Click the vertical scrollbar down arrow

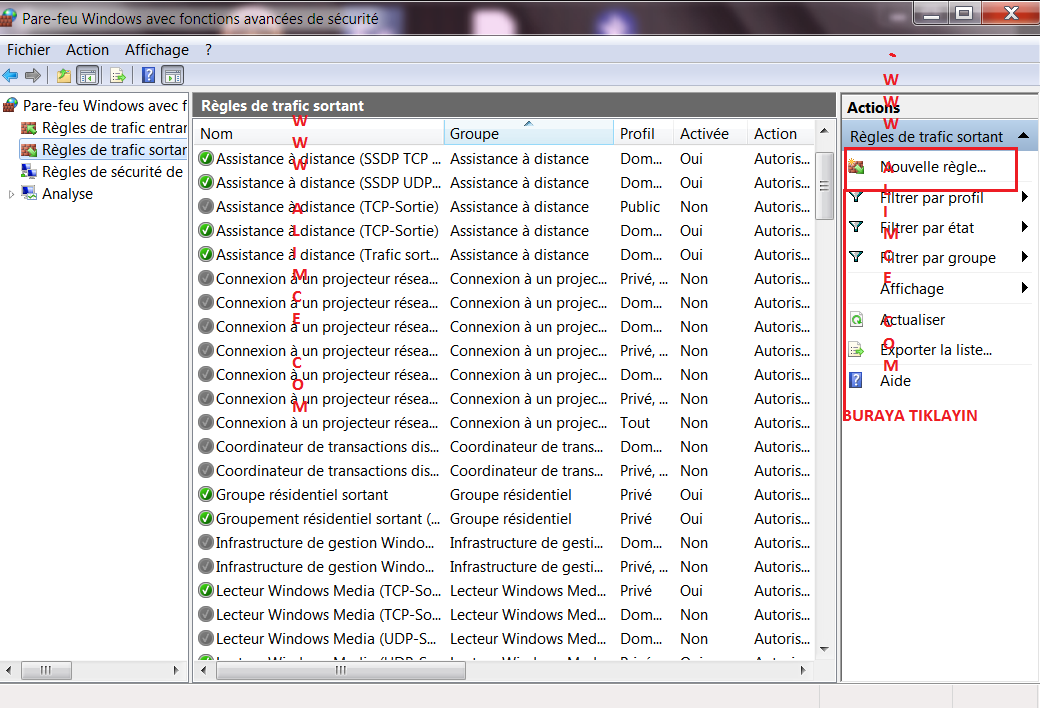click(x=824, y=649)
